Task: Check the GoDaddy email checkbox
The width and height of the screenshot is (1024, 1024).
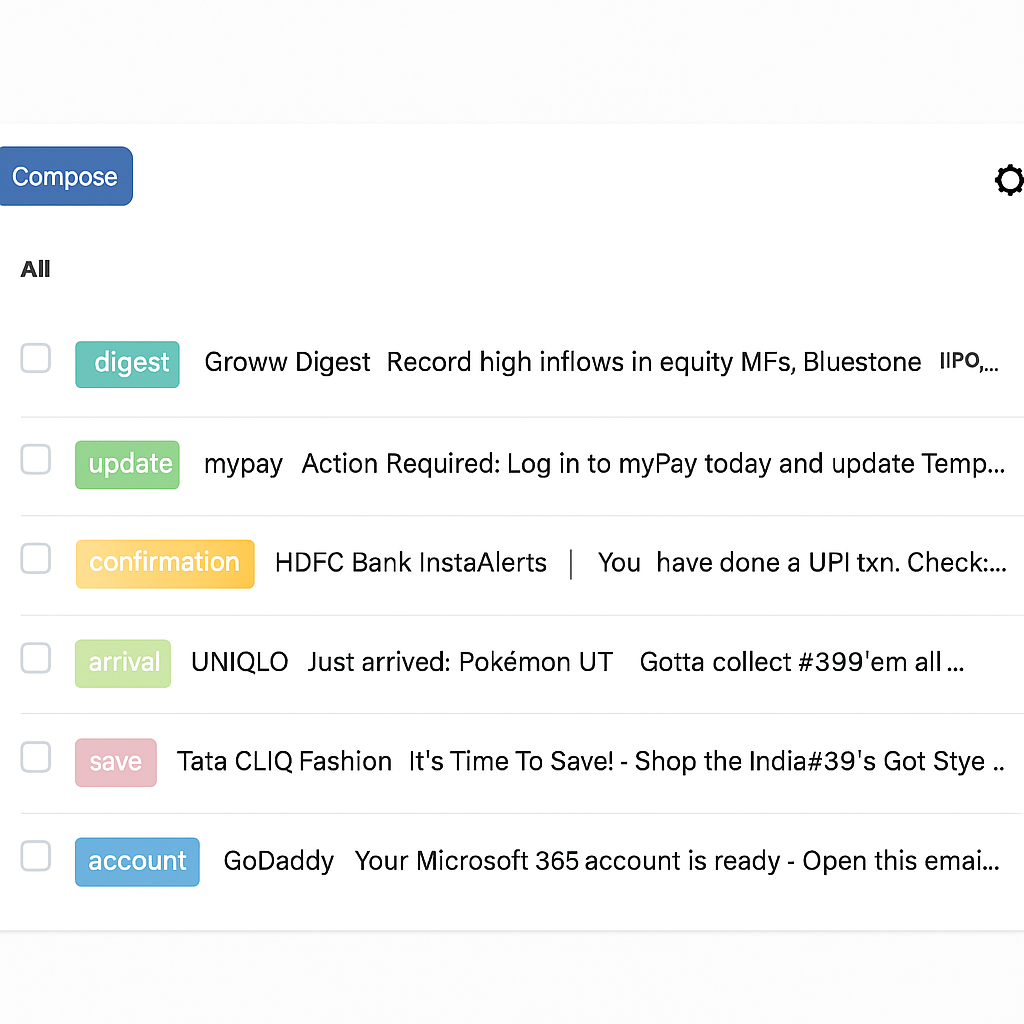Action: click(x=36, y=856)
